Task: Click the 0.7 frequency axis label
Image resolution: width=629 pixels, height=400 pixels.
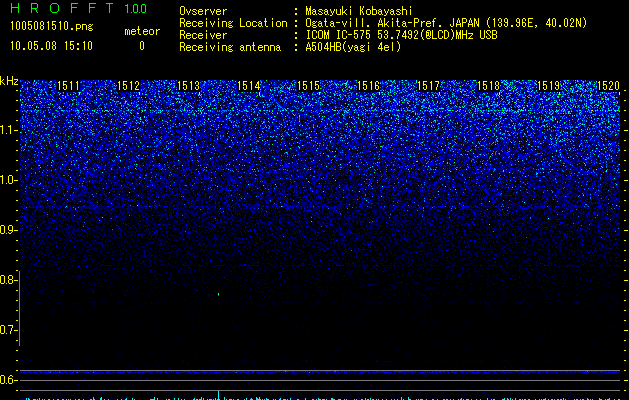Action: [x=8, y=330]
